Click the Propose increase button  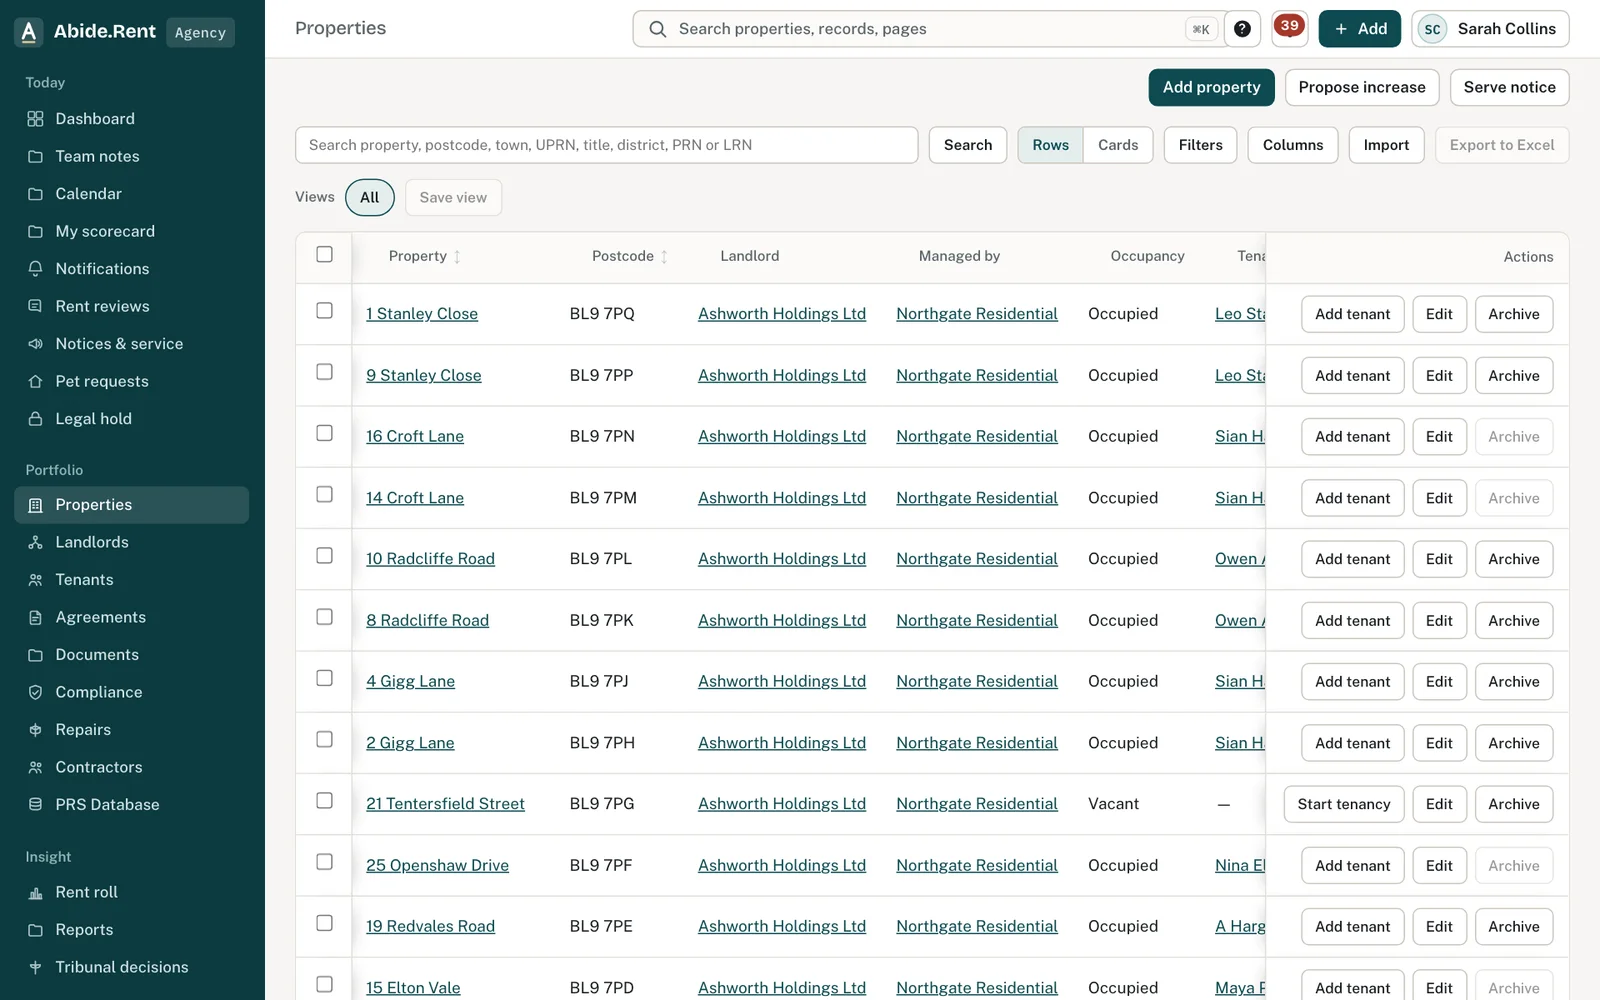click(x=1361, y=87)
